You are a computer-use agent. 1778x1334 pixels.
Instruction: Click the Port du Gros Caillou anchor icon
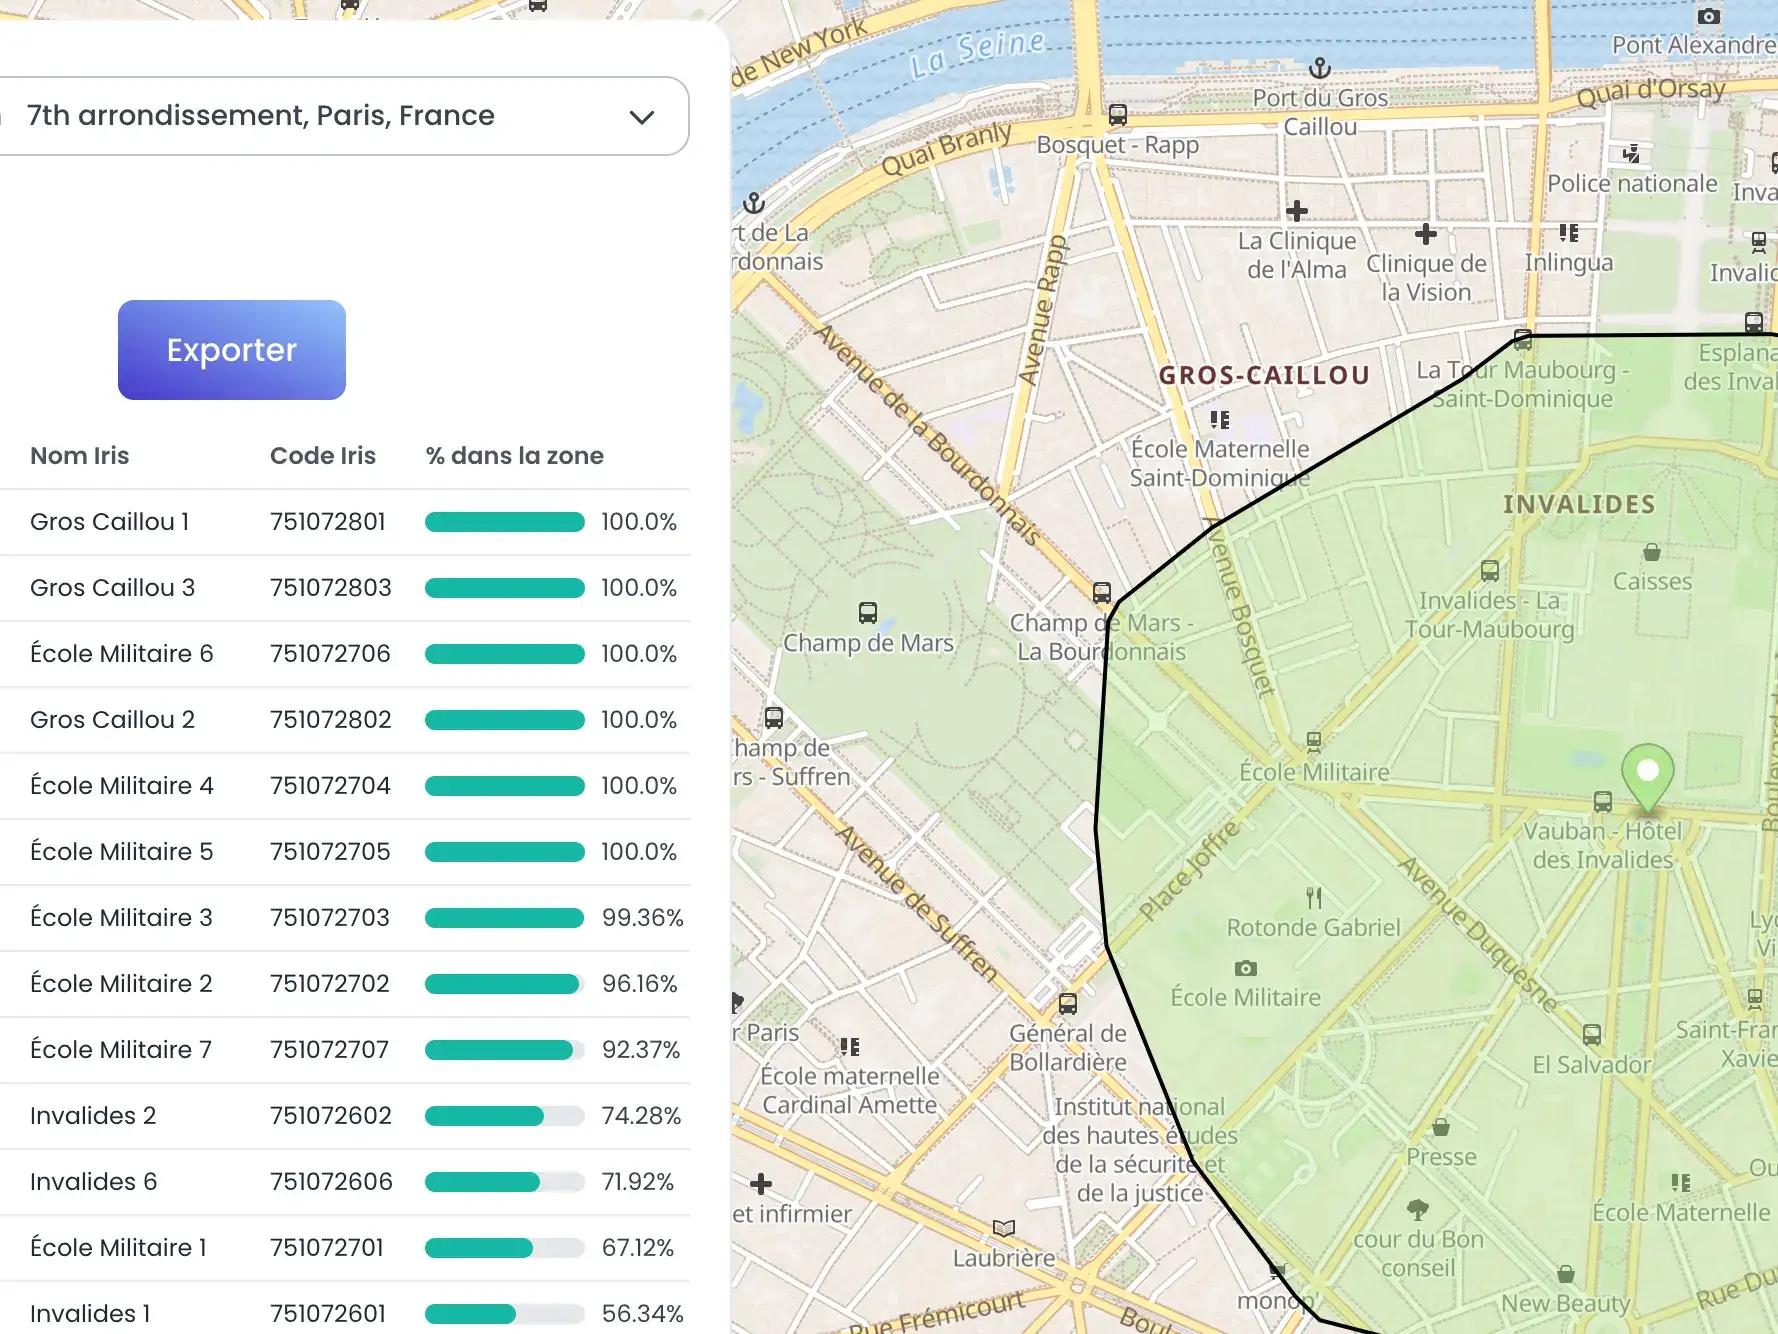point(1320,68)
